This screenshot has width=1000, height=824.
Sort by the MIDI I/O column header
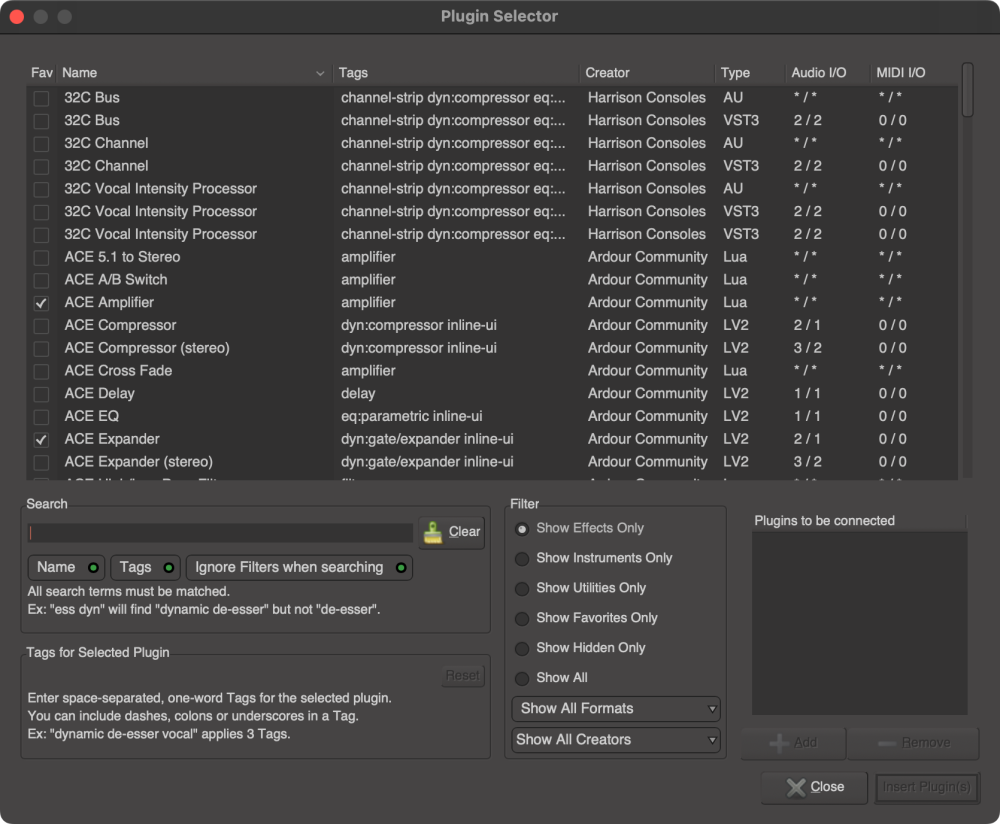pos(913,73)
